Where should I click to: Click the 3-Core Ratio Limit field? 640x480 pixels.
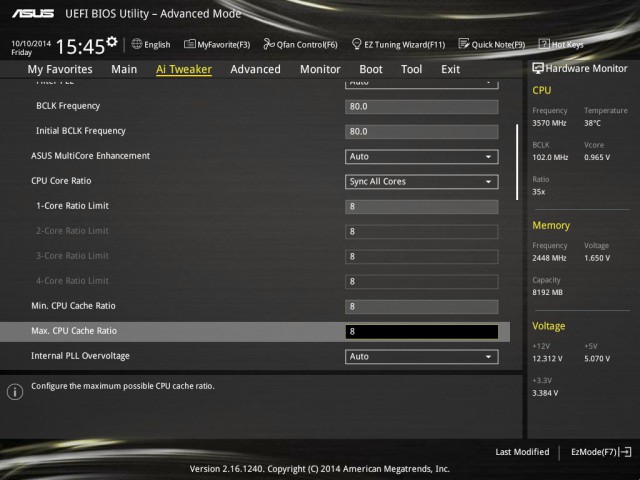click(x=422, y=257)
